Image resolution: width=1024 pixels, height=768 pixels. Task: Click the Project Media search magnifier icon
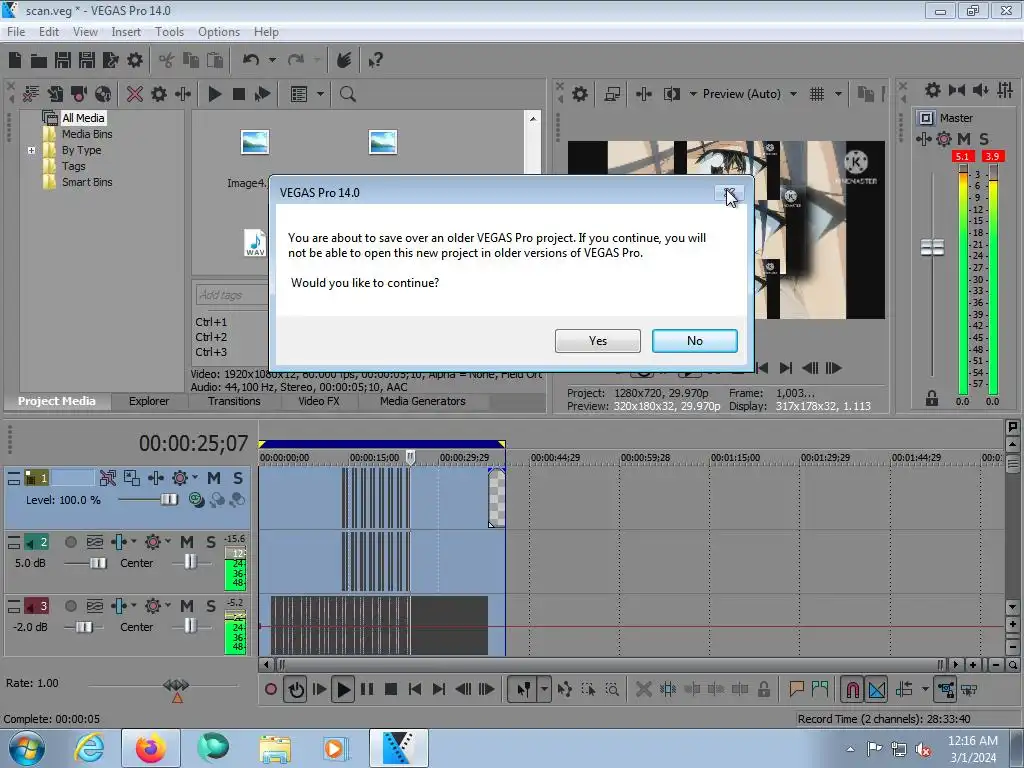click(347, 94)
